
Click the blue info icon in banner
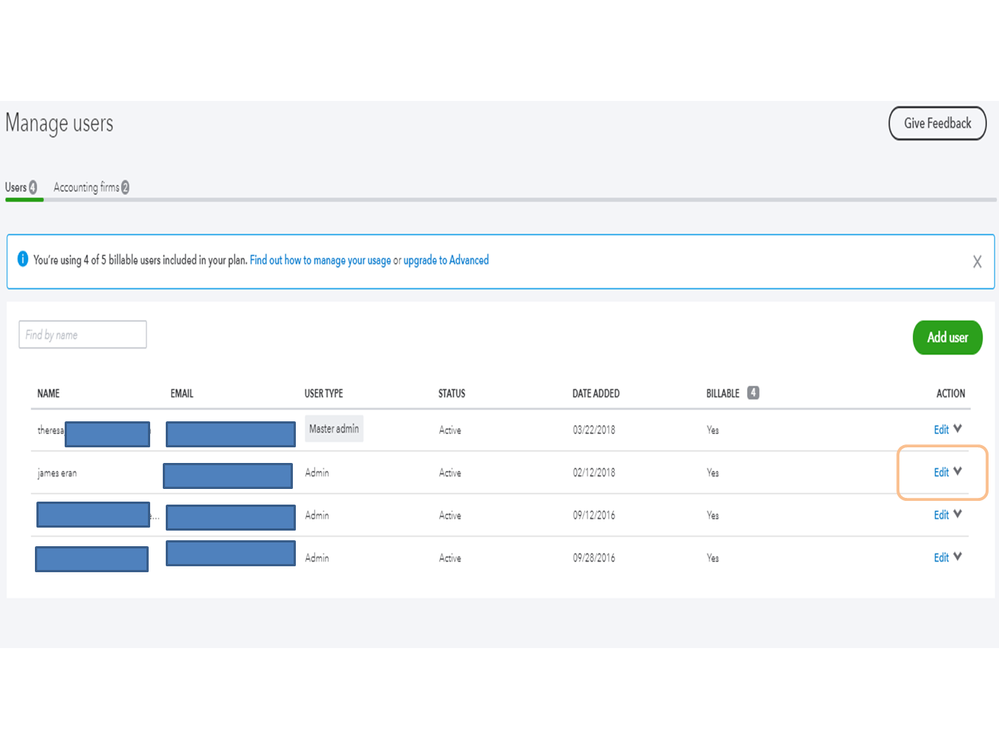click(x=23, y=260)
